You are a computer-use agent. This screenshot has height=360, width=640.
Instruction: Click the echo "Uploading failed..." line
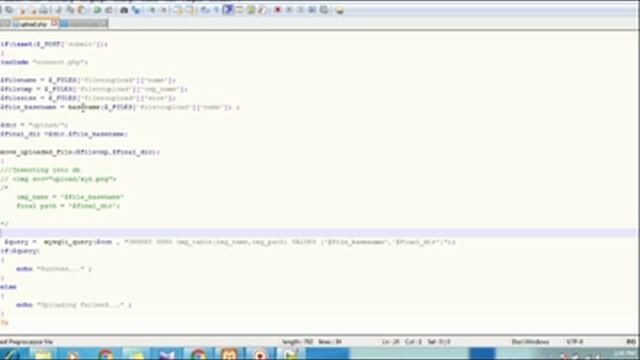pyautogui.click(x=74, y=305)
